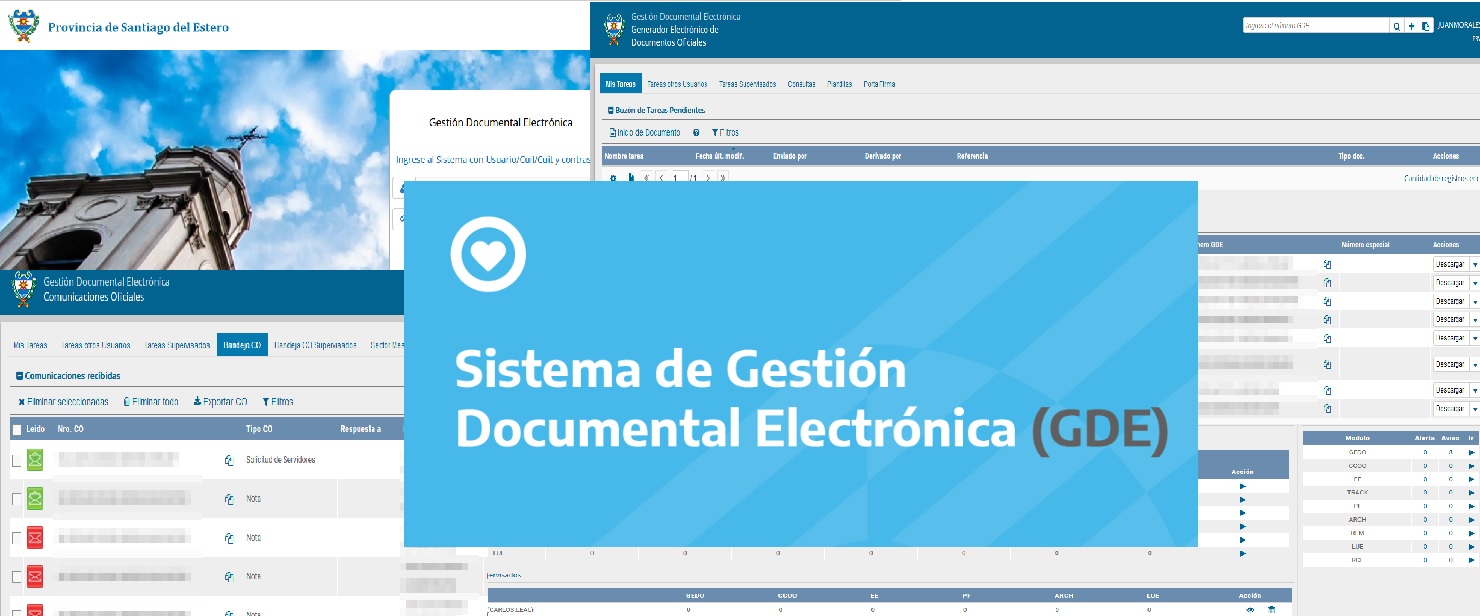
Task: Sort by Fecha últ. modif. column header
Action: pyautogui.click(x=719, y=156)
